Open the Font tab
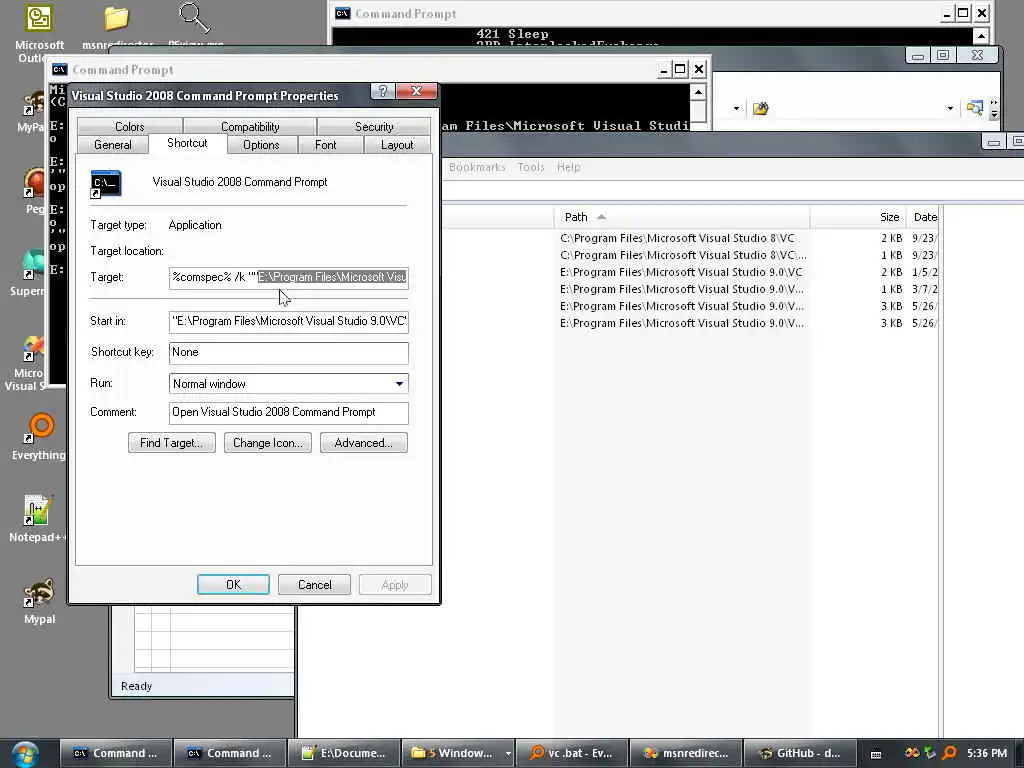This screenshot has width=1024, height=768. (x=325, y=145)
